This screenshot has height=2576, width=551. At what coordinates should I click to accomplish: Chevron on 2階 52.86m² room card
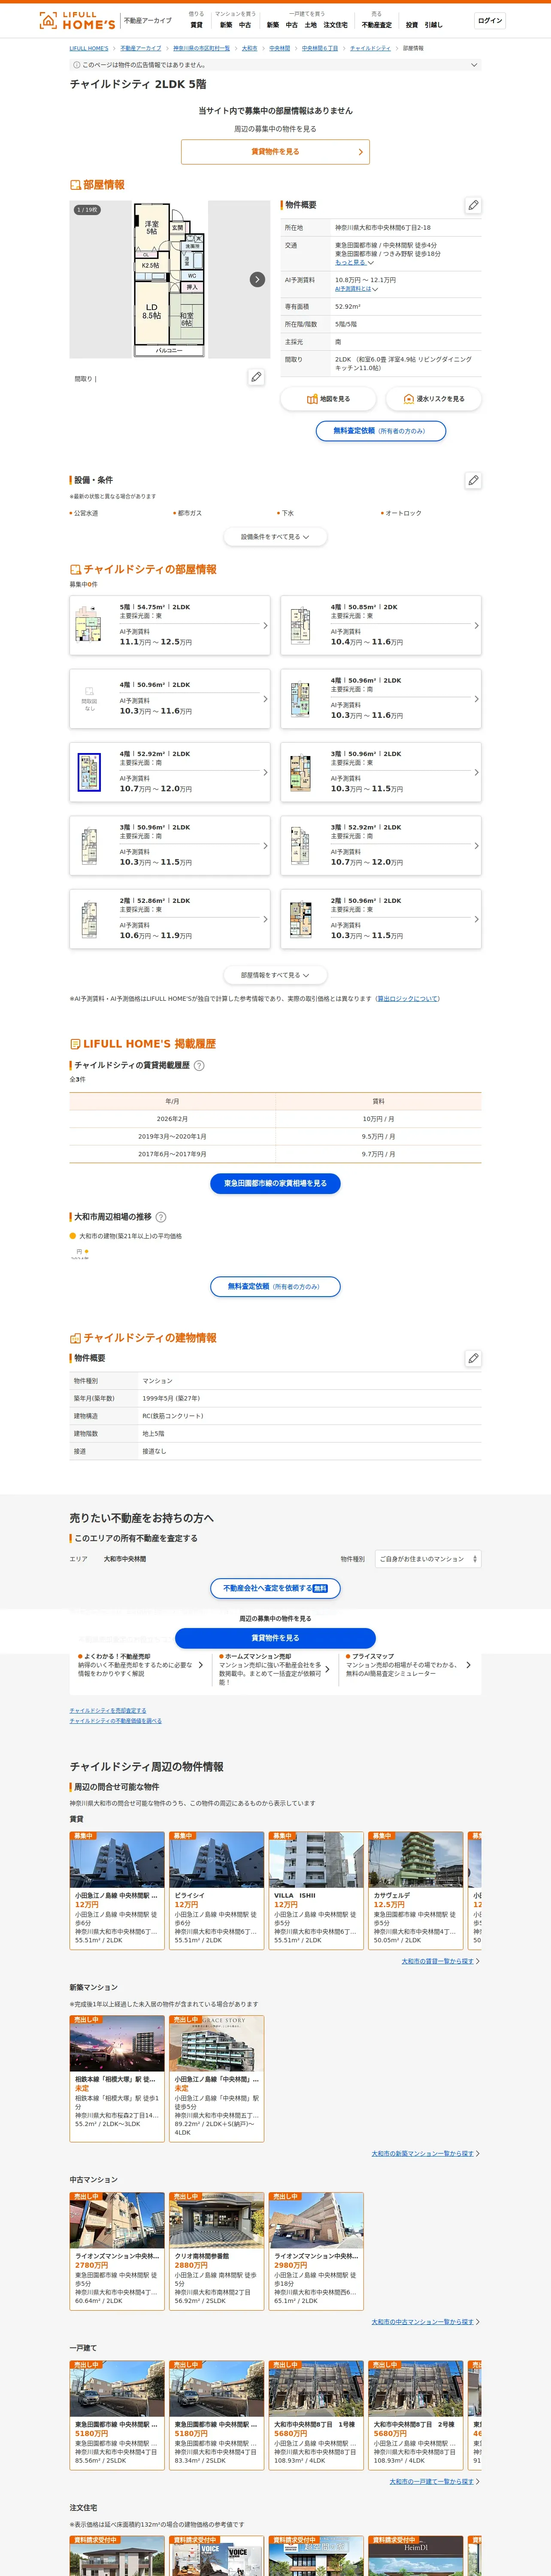(265, 919)
